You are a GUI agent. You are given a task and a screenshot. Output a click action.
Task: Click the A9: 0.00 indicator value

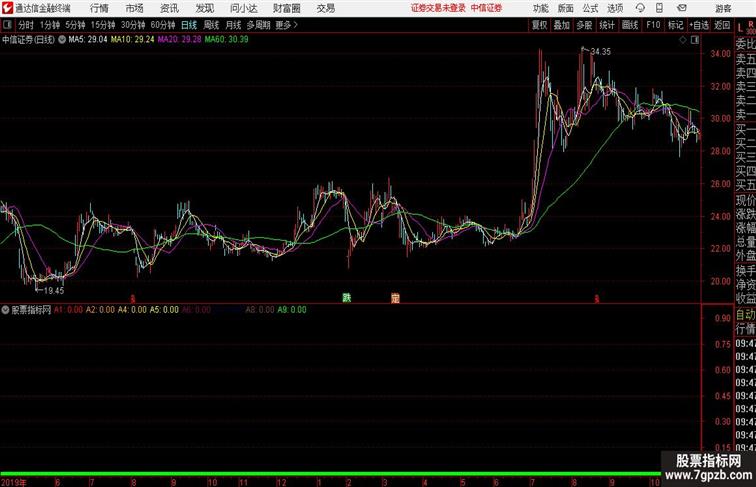pos(292,310)
